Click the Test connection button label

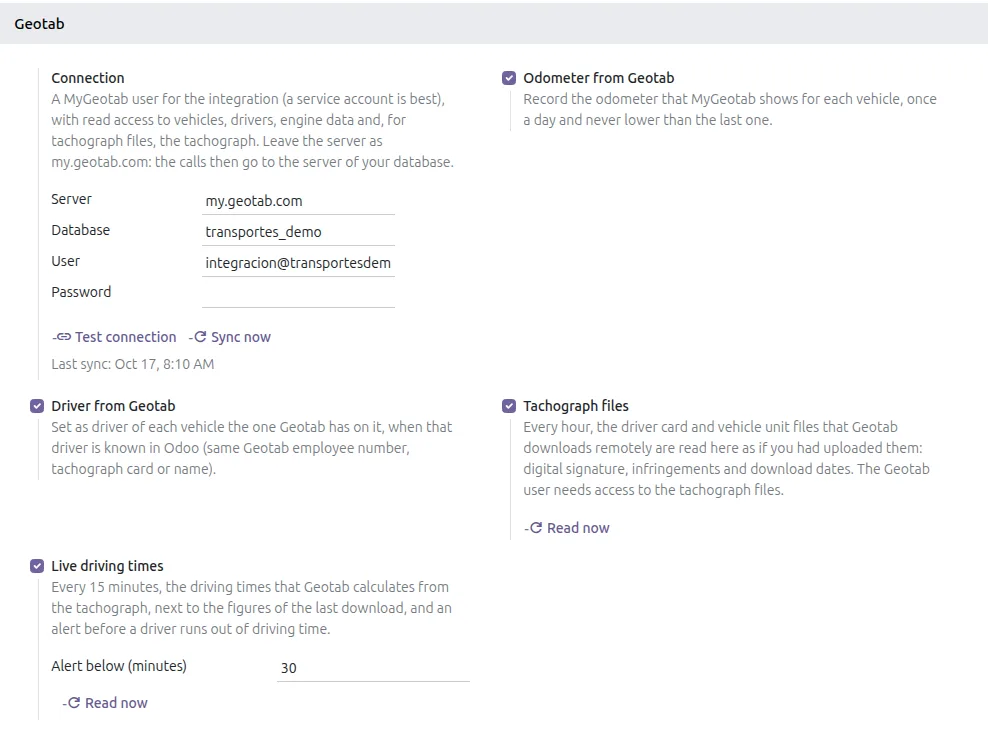[x=125, y=337]
